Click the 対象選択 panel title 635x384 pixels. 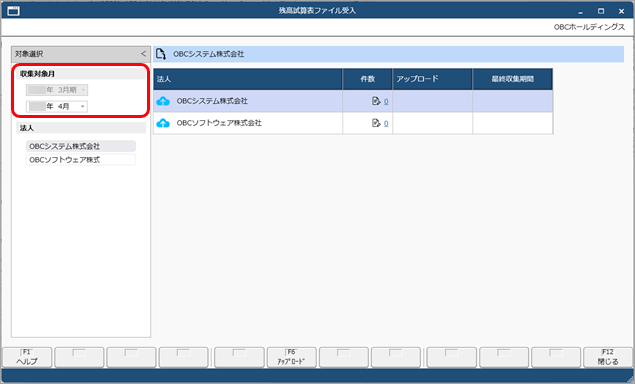point(29,54)
